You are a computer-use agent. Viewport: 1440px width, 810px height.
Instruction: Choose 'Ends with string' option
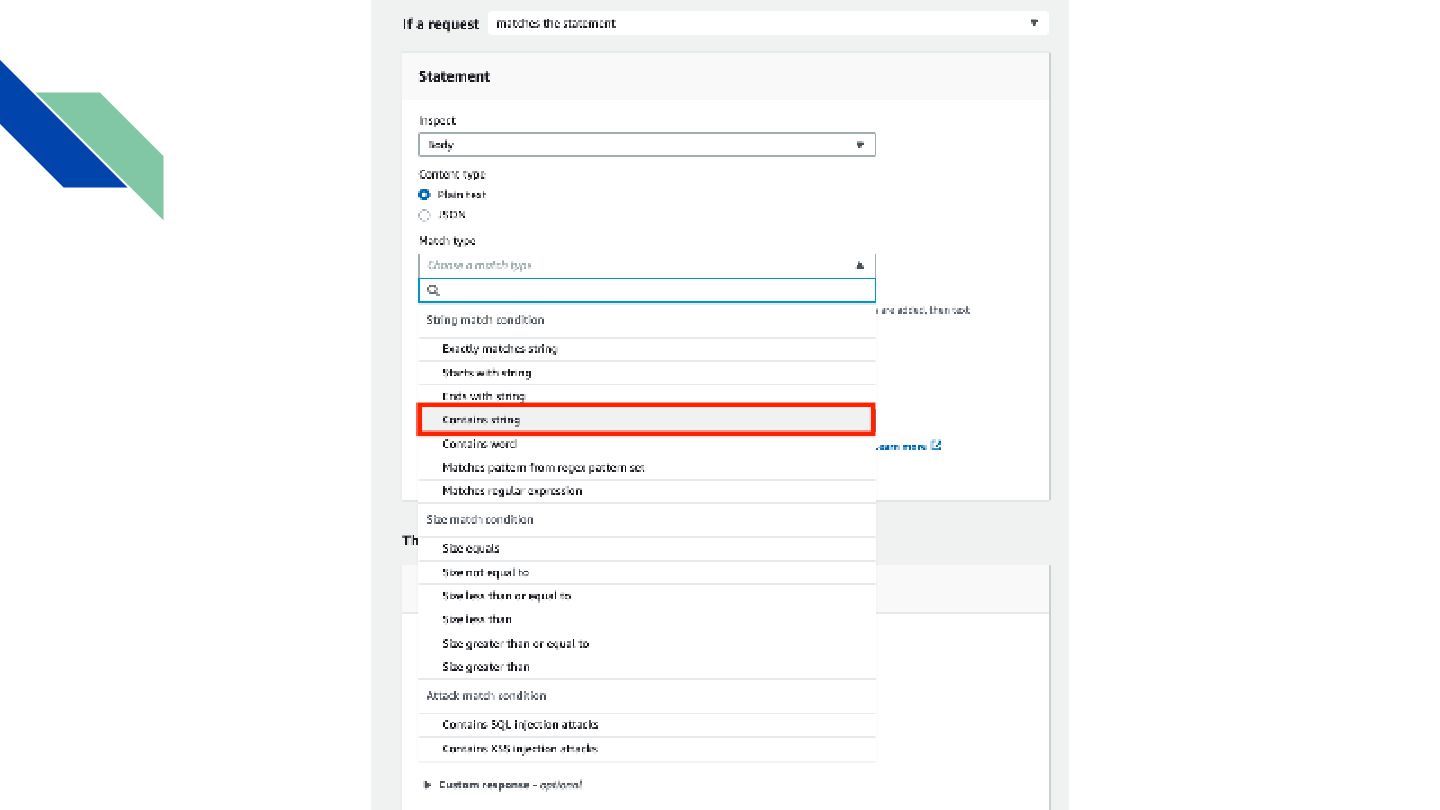[647, 396]
